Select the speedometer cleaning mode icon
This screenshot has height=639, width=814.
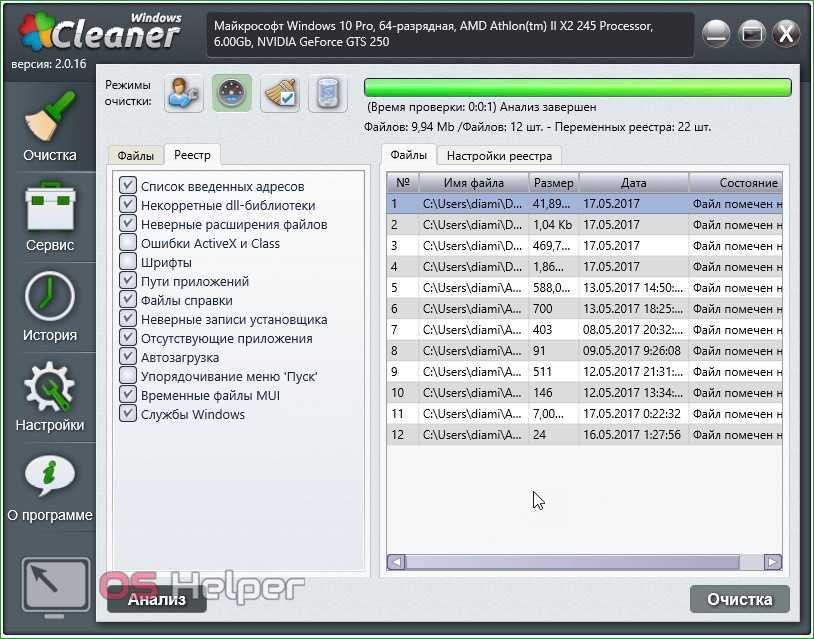pyautogui.click(x=232, y=93)
